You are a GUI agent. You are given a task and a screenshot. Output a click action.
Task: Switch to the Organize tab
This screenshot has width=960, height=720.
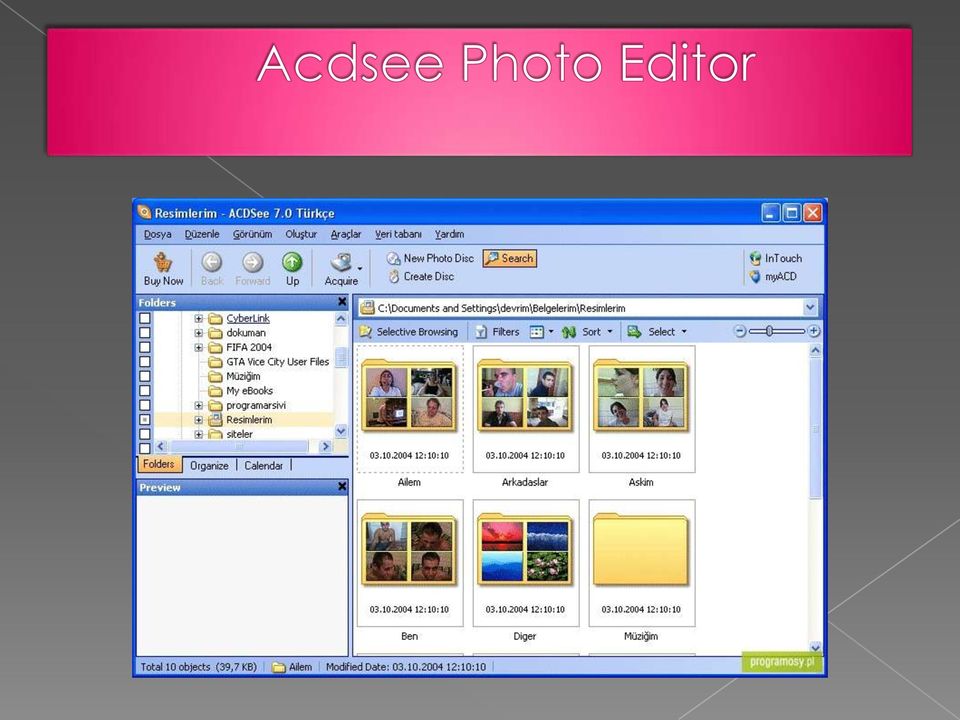[209, 465]
